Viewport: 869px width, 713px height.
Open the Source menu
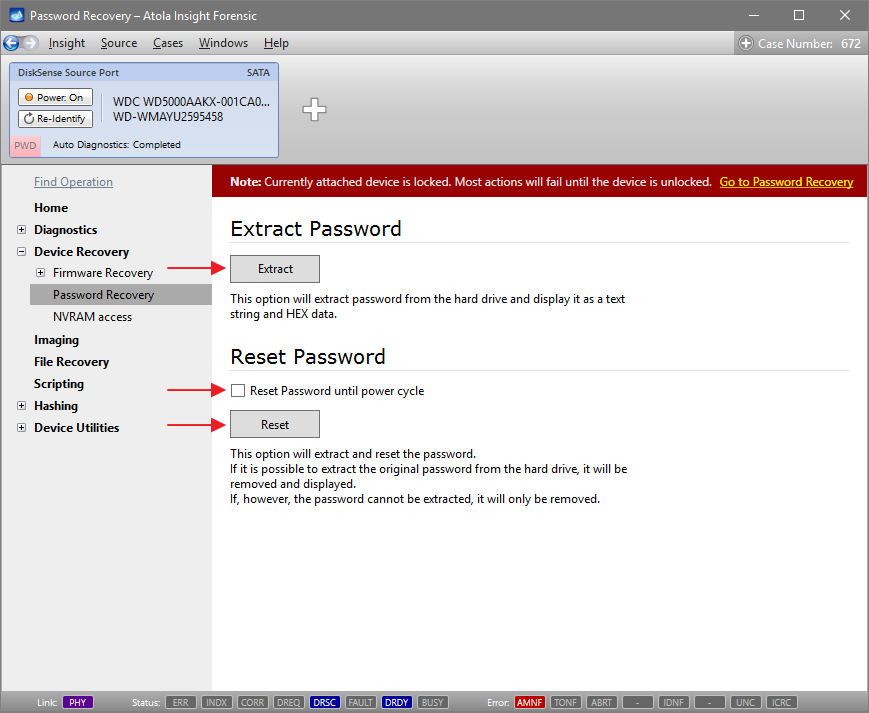tap(118, 43)
